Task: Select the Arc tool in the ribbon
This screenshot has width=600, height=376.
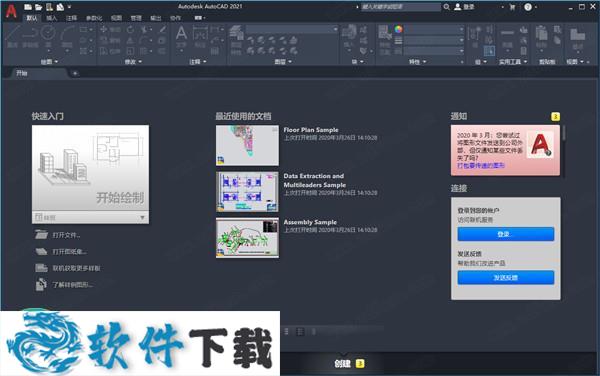Action: pyautogui.click(x=67, y=37)
